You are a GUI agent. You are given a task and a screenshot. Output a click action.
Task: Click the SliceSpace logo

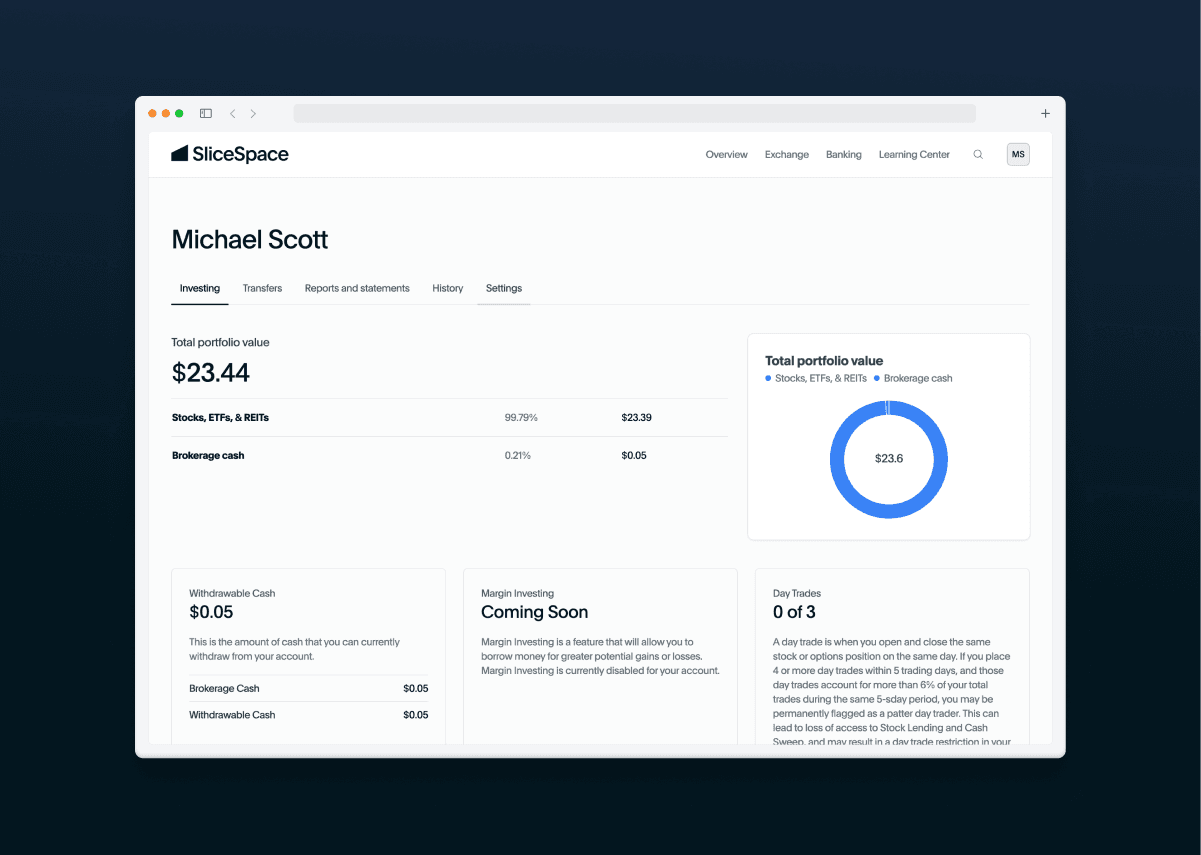tap(230, 154)
